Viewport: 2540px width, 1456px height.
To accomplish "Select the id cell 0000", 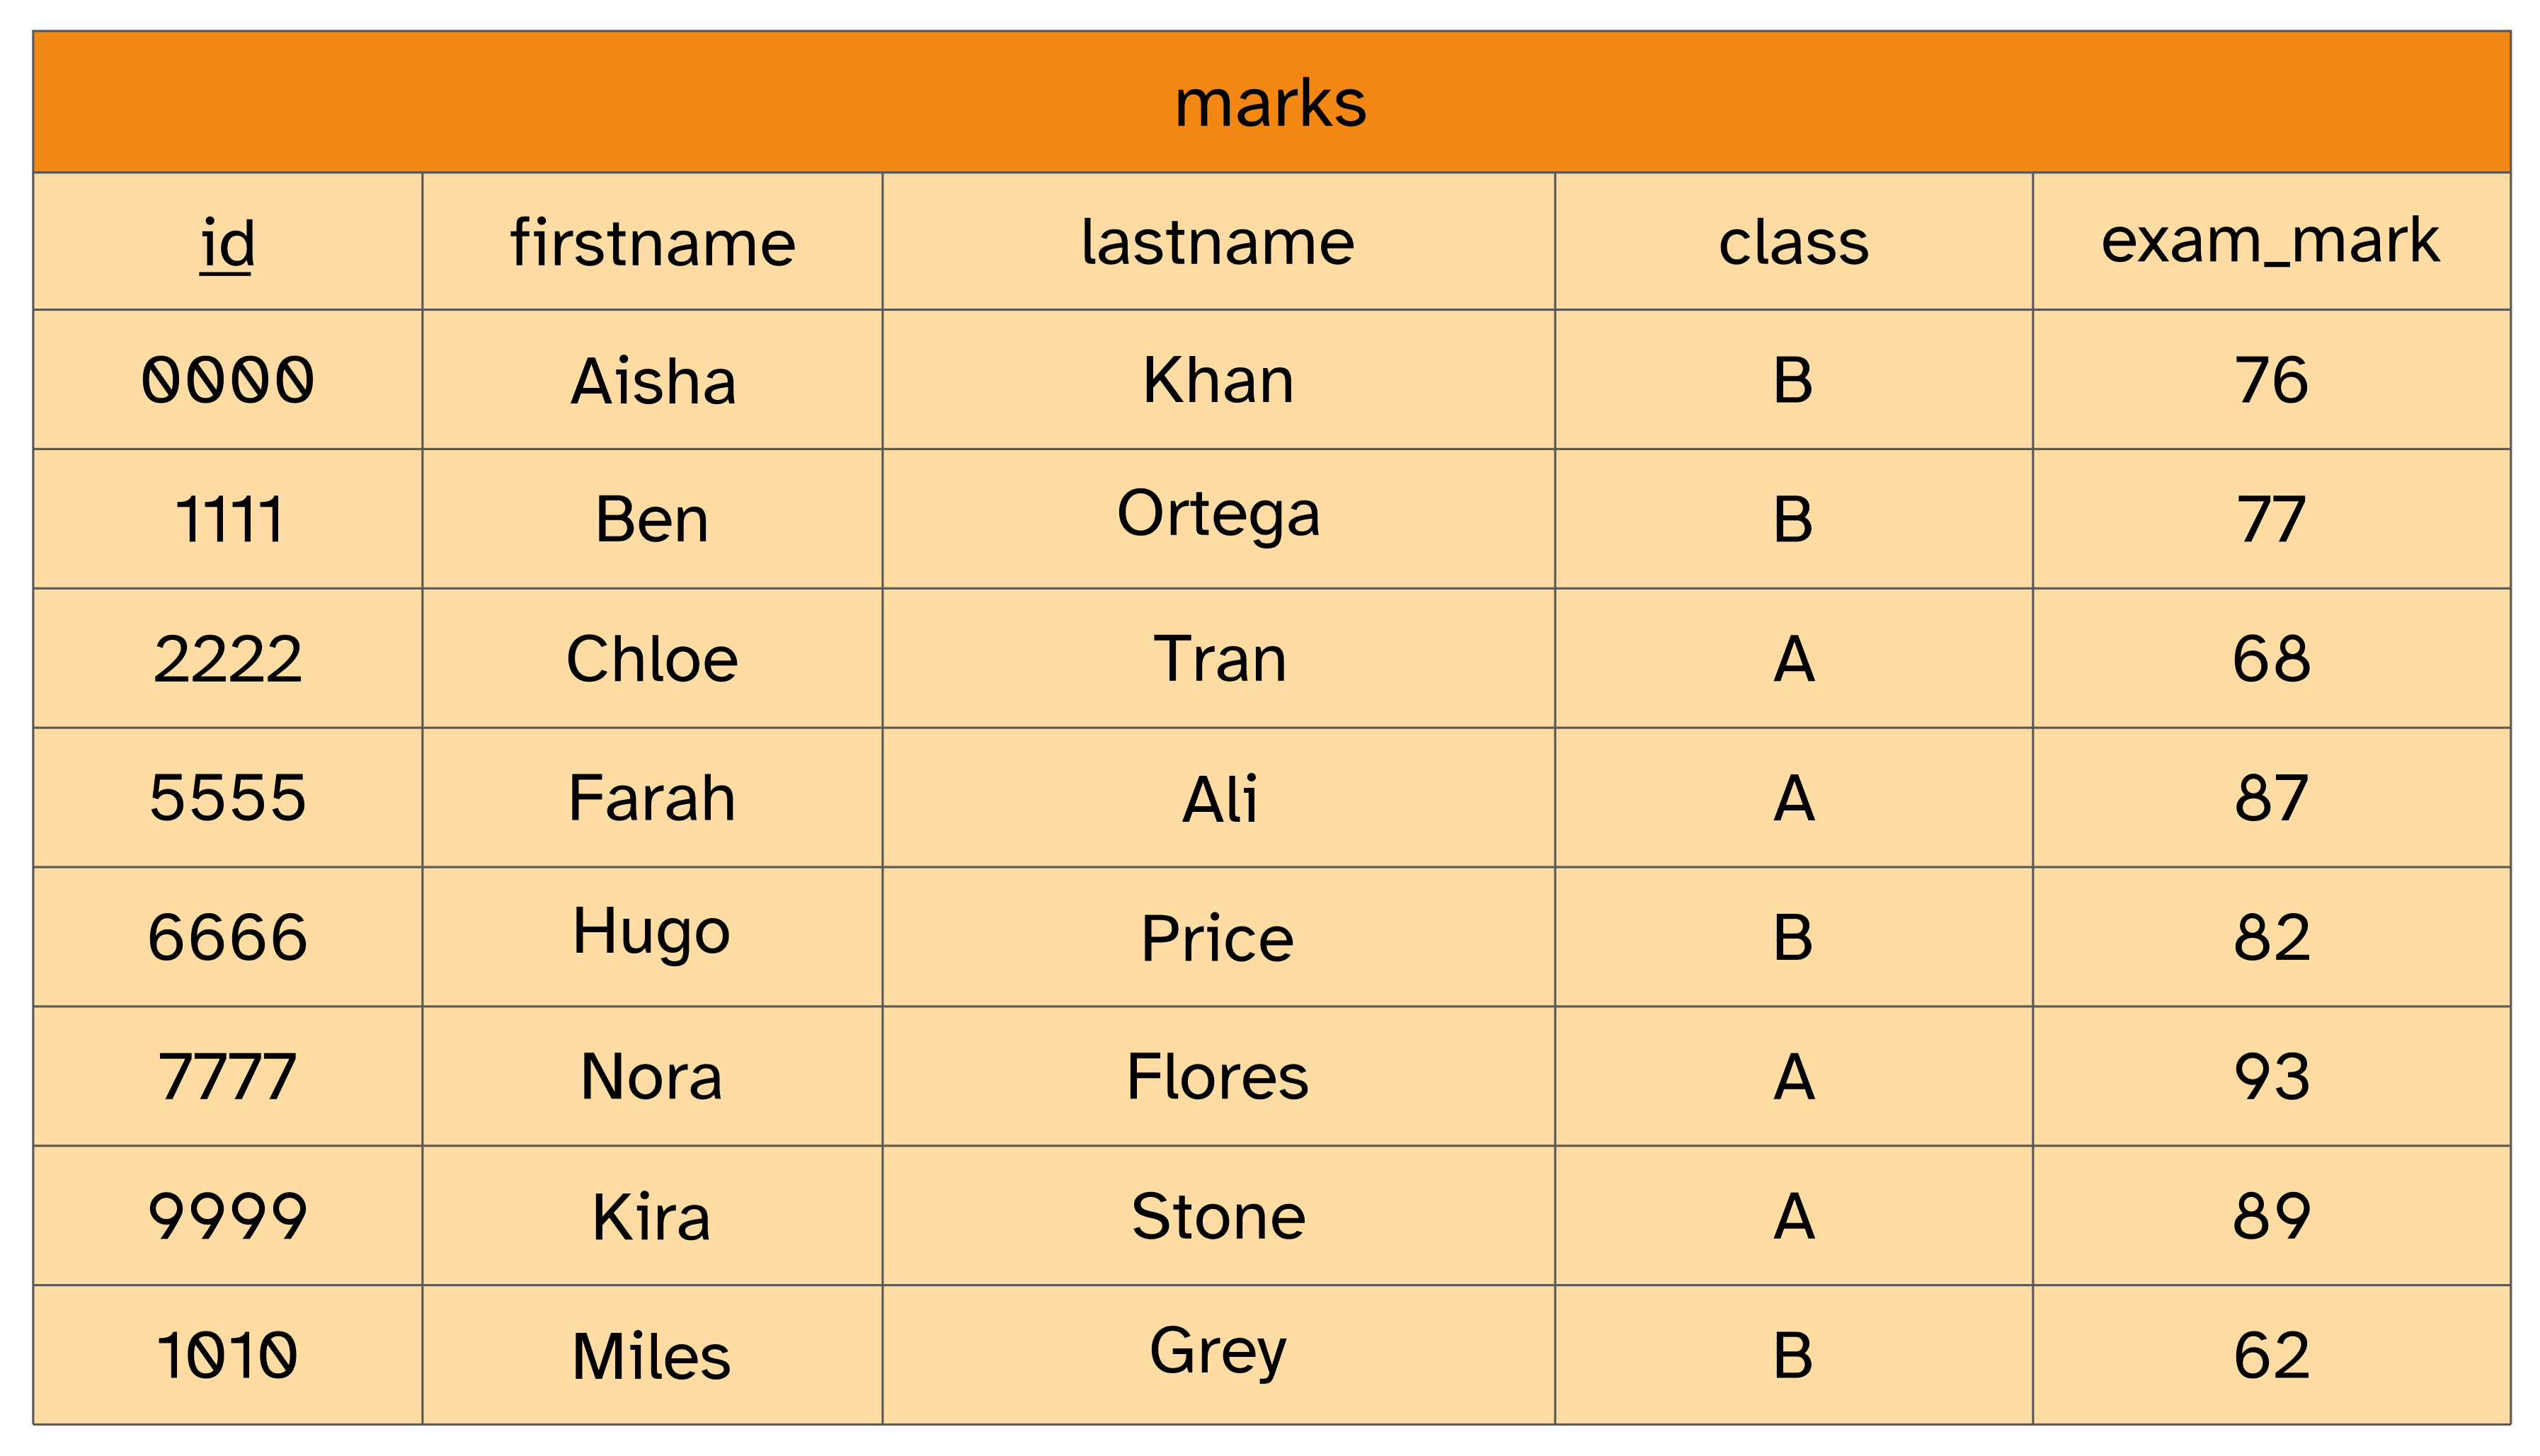I will (228, 381).
